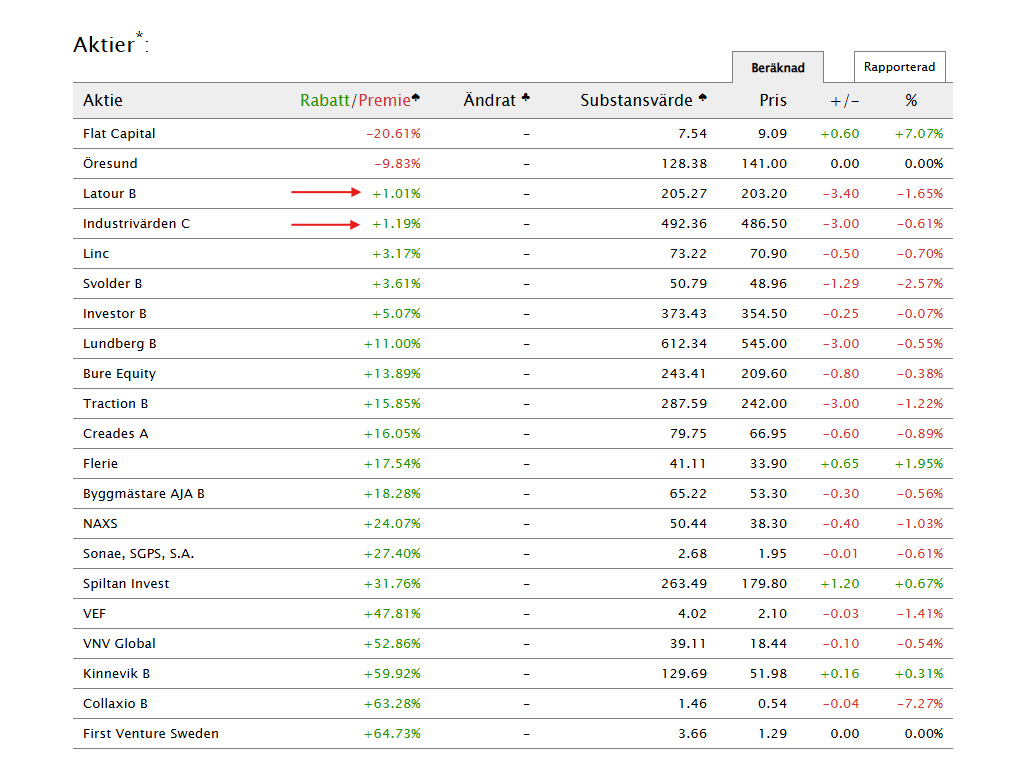The height and width of the screenshot is (775, 1011).
Task: Select VNV Global stock name
Action: (119, 643)
